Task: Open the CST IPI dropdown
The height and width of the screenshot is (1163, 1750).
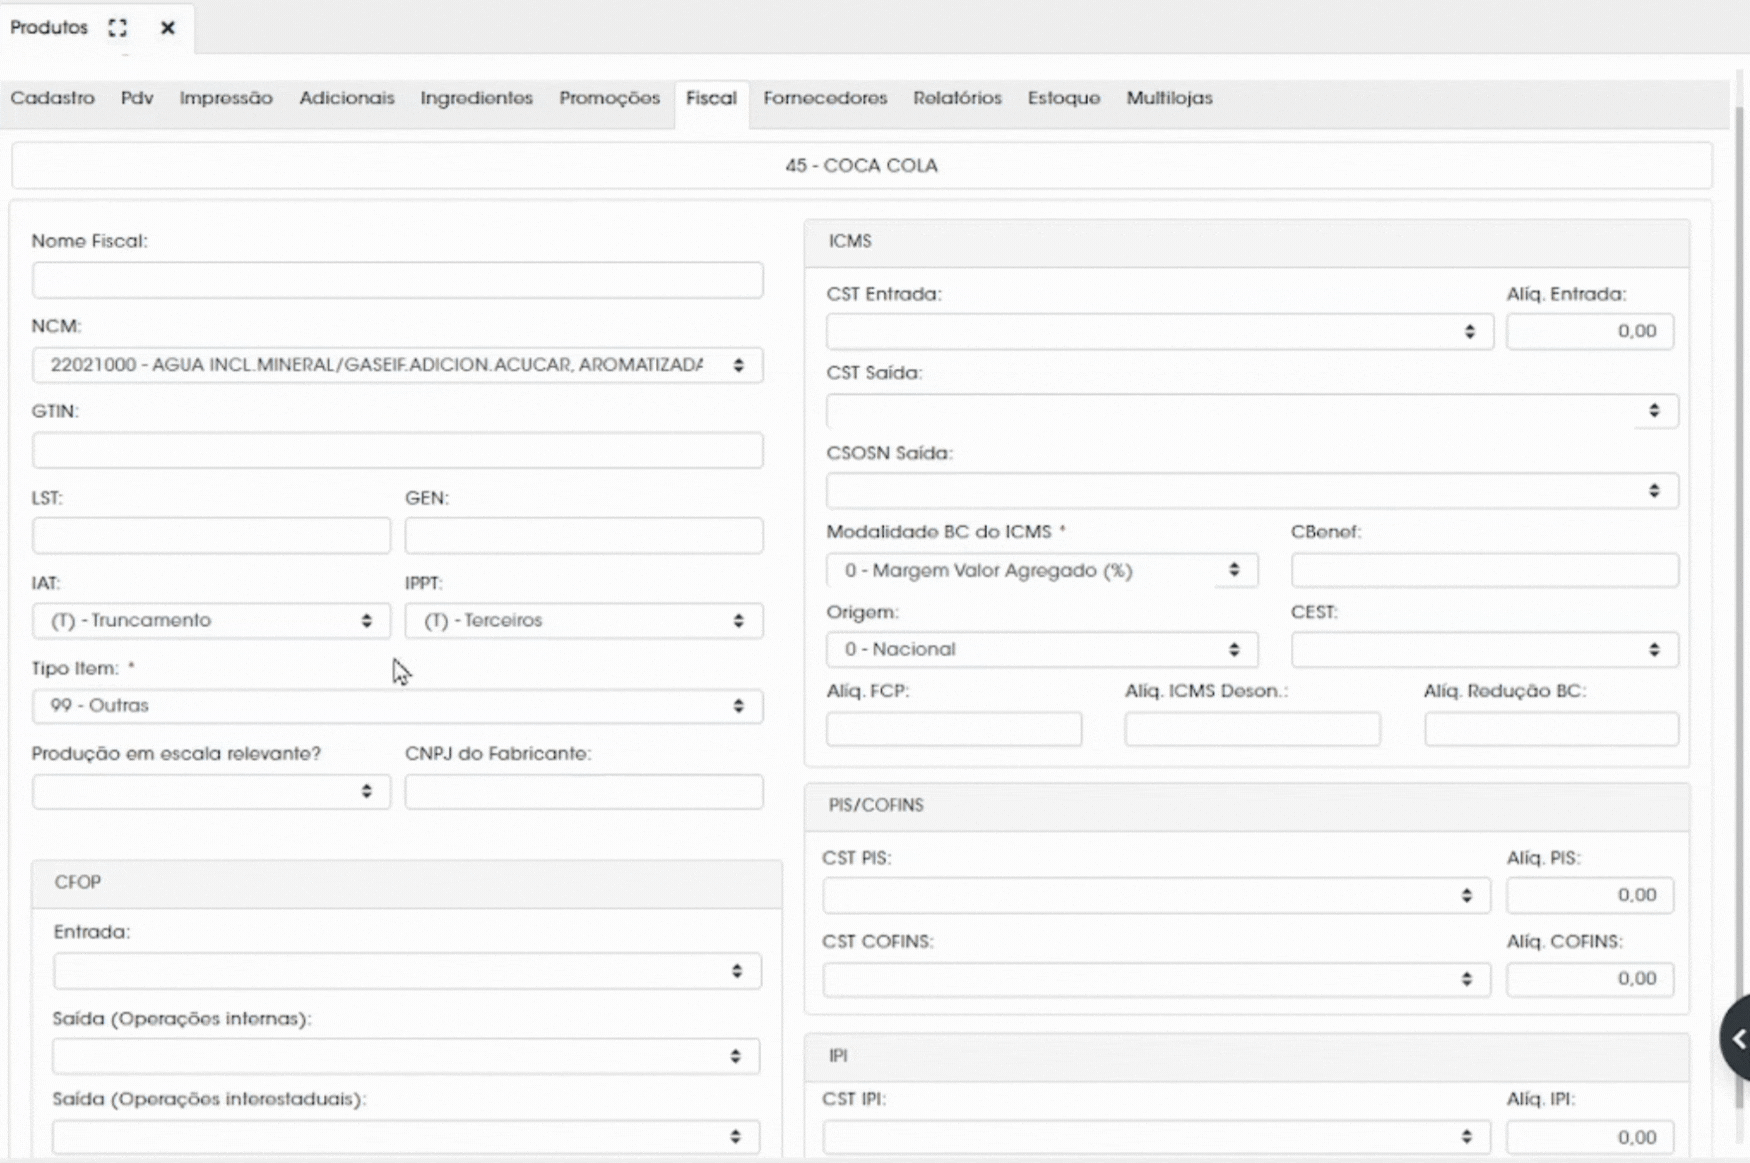Action: point(1156,1137)
